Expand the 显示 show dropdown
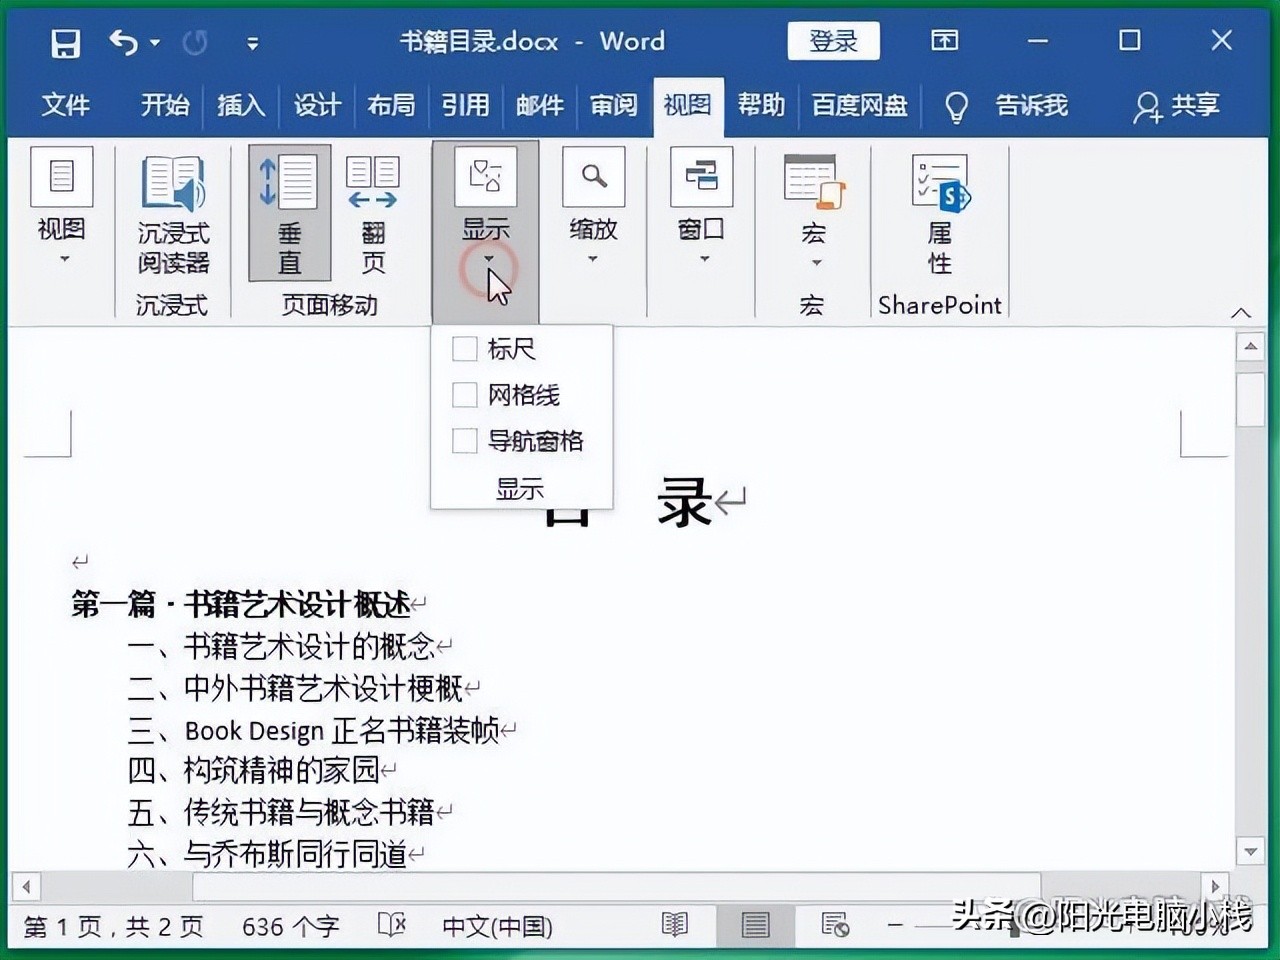The height and width of the screenshot is (960, 1280). [487, 258]
